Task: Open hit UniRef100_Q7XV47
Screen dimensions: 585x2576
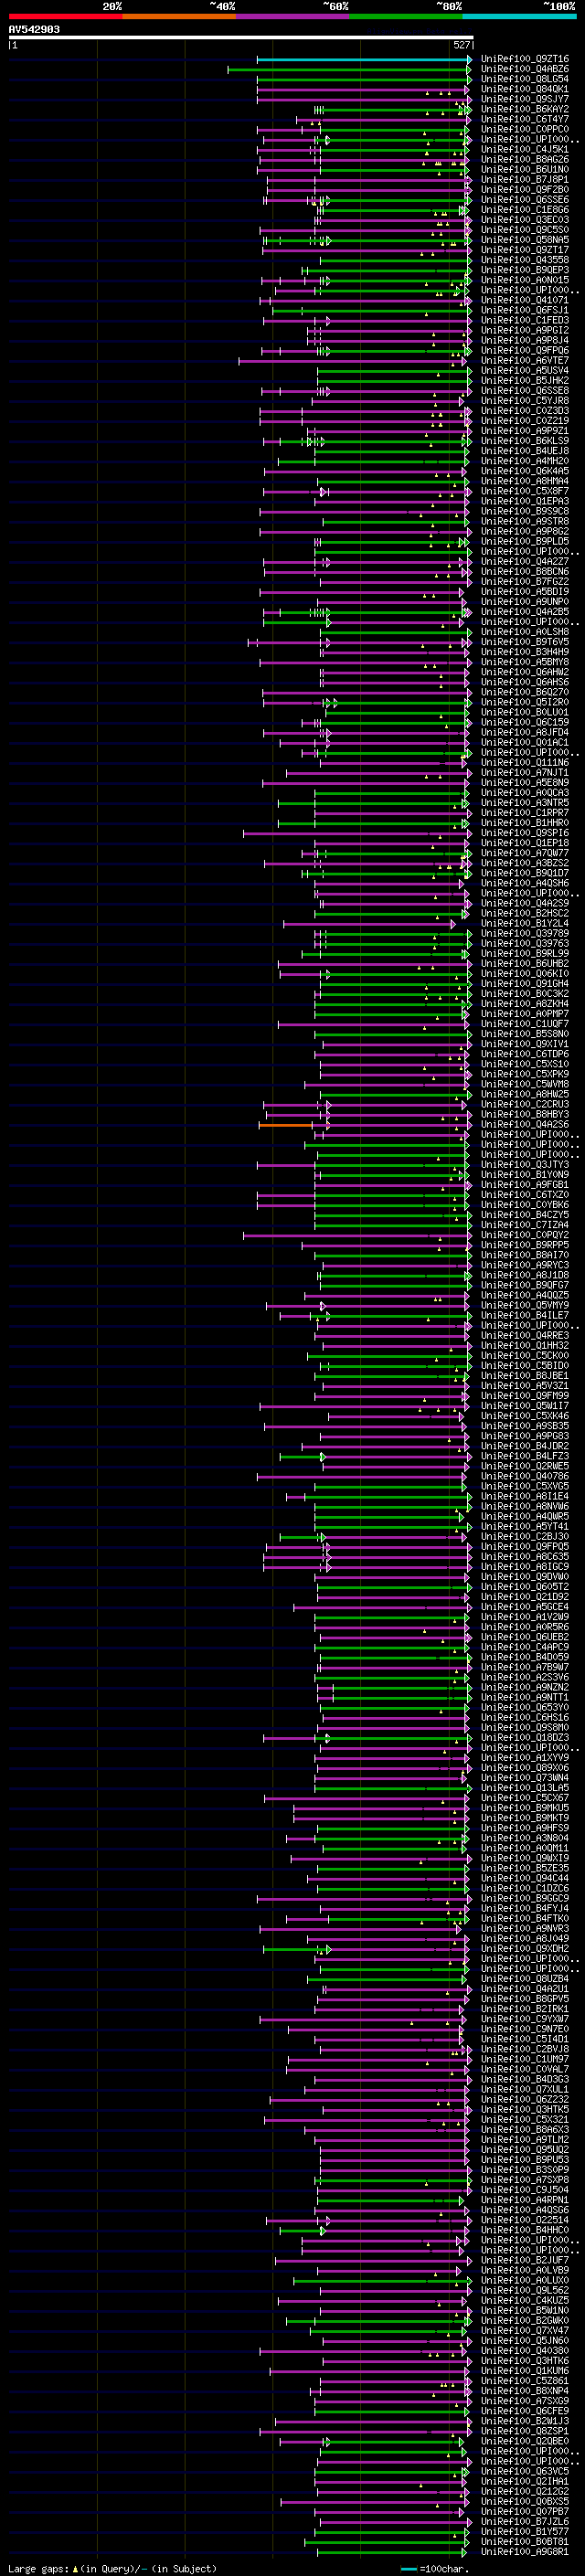Action: point(525,2330)
